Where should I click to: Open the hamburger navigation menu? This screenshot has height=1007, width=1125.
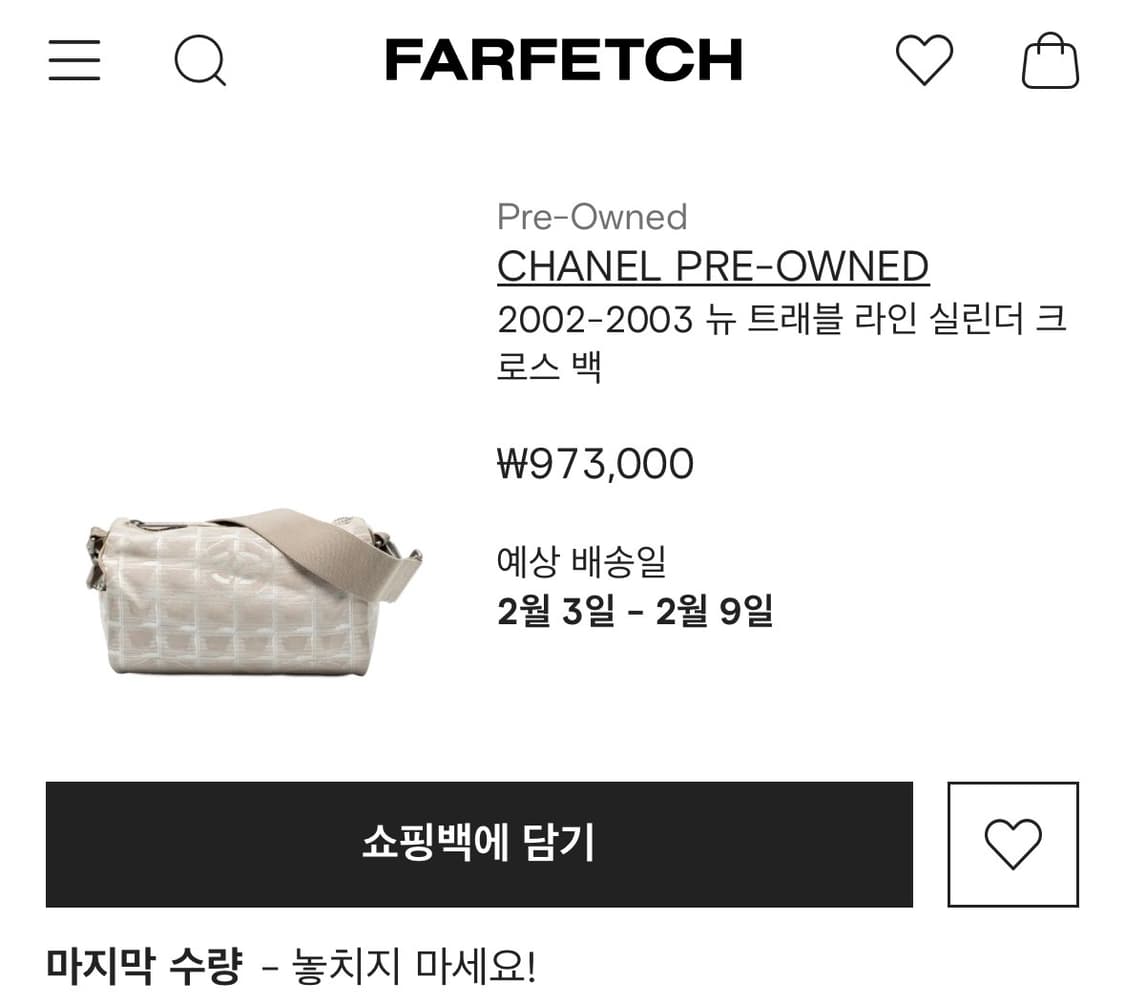point(74,60)
